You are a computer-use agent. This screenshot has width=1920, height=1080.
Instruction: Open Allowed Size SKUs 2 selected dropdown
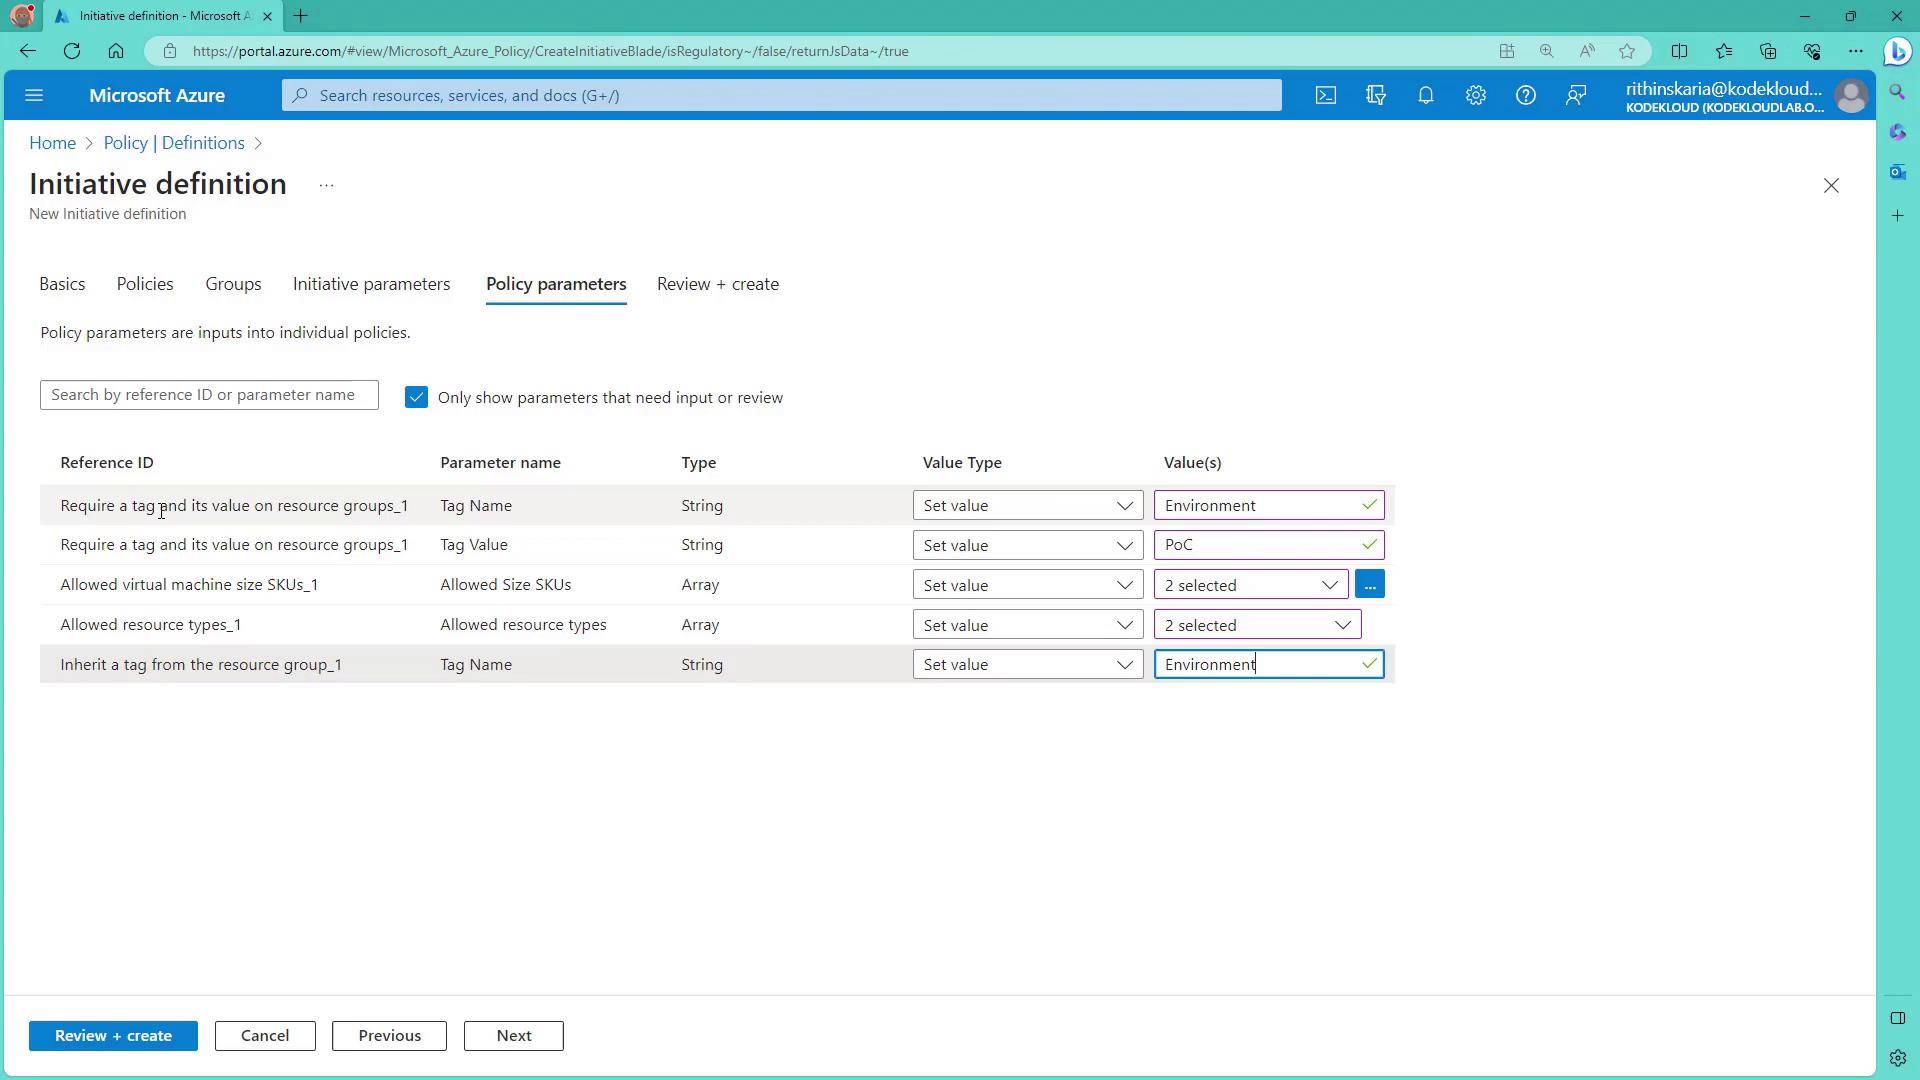point(1250,585)
